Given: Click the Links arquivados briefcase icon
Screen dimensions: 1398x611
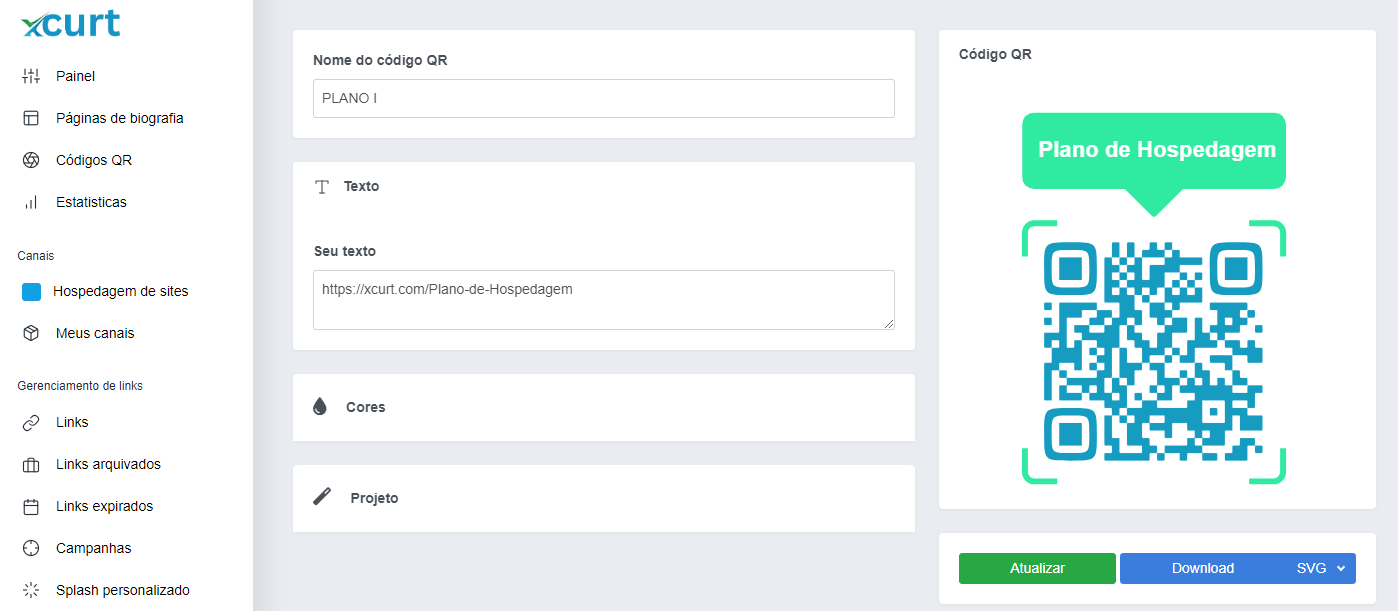Looking at the screenshot, I should click(31, 464).
